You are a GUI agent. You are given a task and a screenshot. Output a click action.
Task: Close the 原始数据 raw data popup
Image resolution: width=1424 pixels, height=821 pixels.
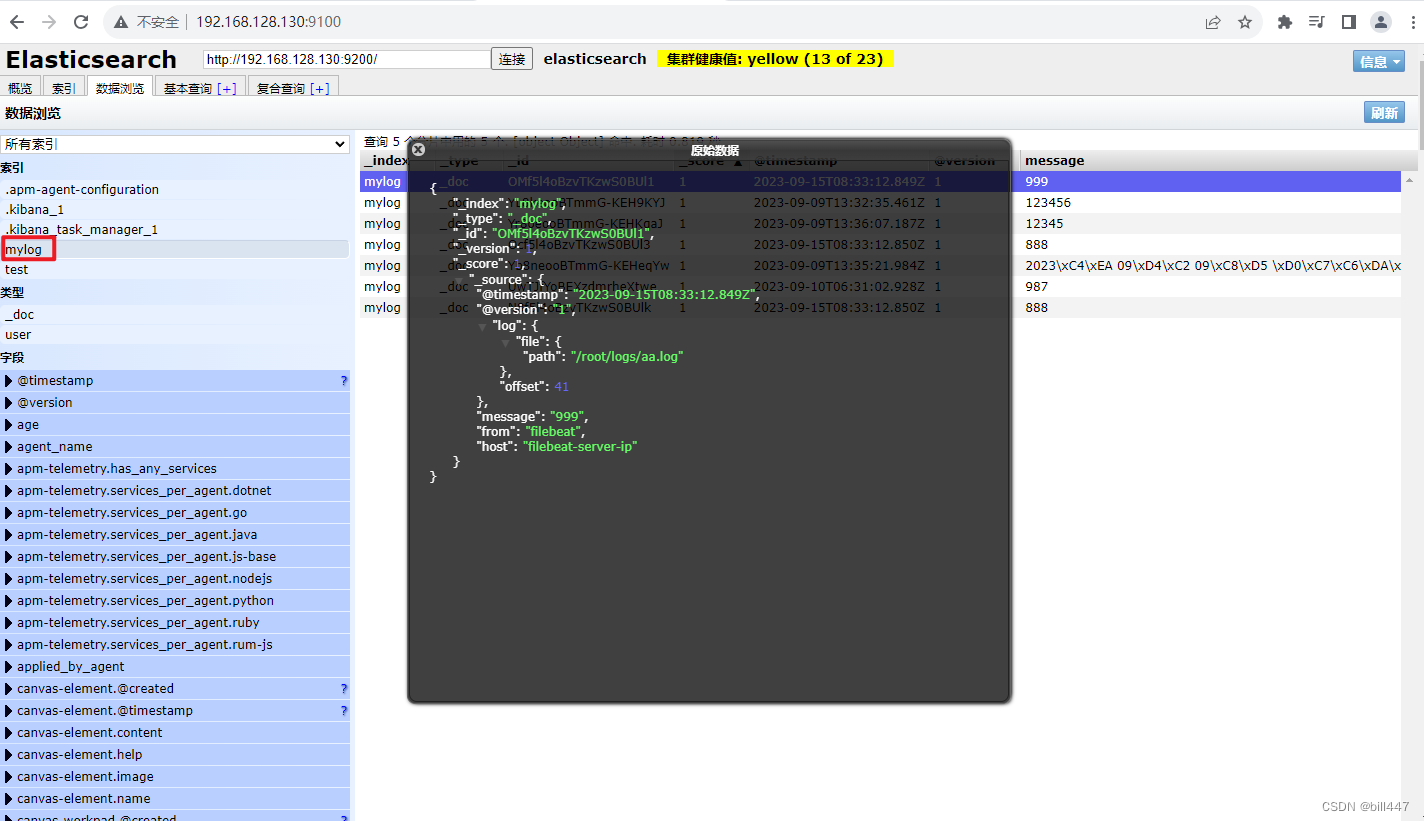click(419, 149)
